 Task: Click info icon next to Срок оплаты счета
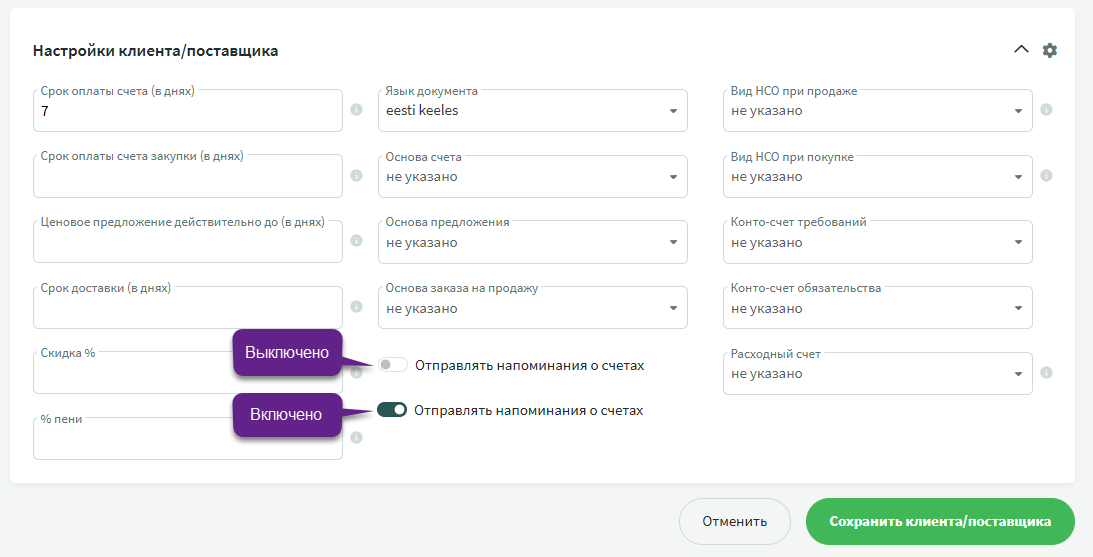pyautogui.click(x=356, y=110)
